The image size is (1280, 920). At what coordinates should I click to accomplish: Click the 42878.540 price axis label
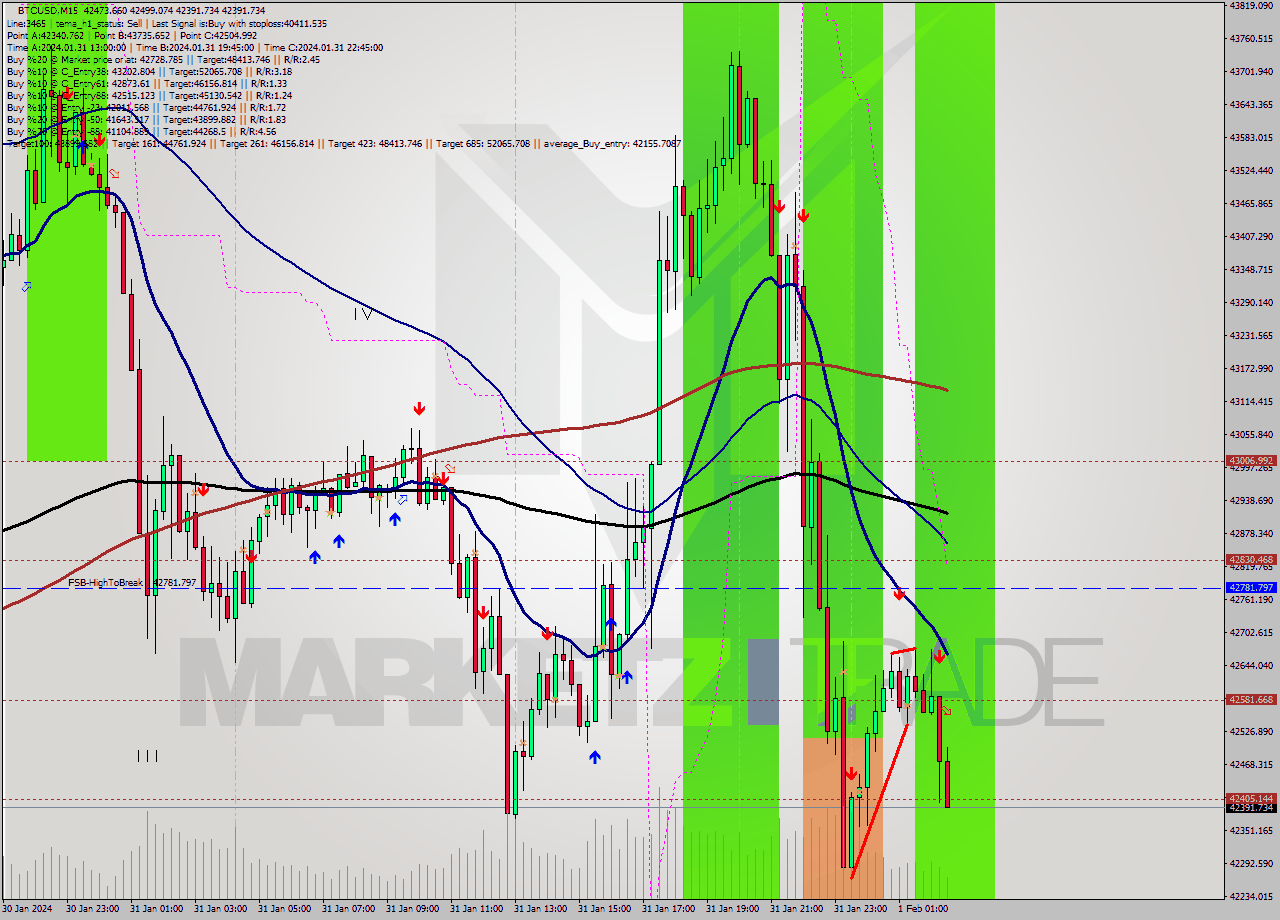1251,533
